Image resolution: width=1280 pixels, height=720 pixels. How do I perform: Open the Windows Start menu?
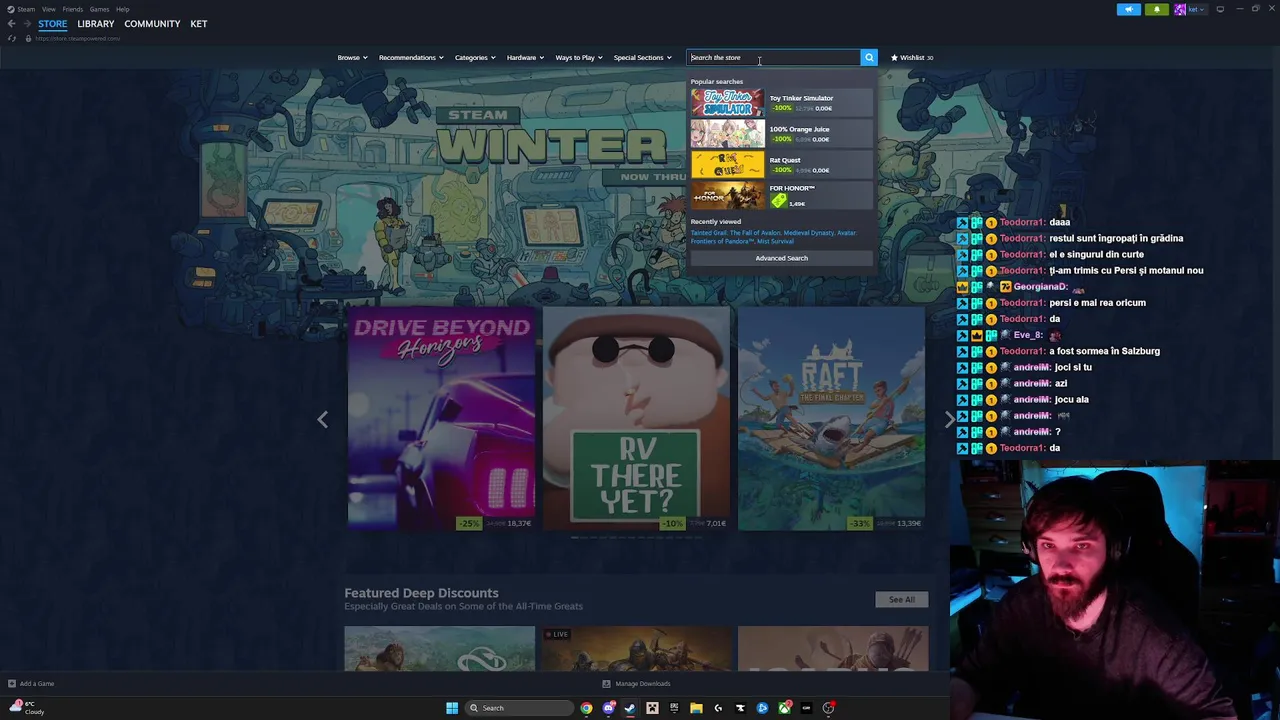point(452,708)
